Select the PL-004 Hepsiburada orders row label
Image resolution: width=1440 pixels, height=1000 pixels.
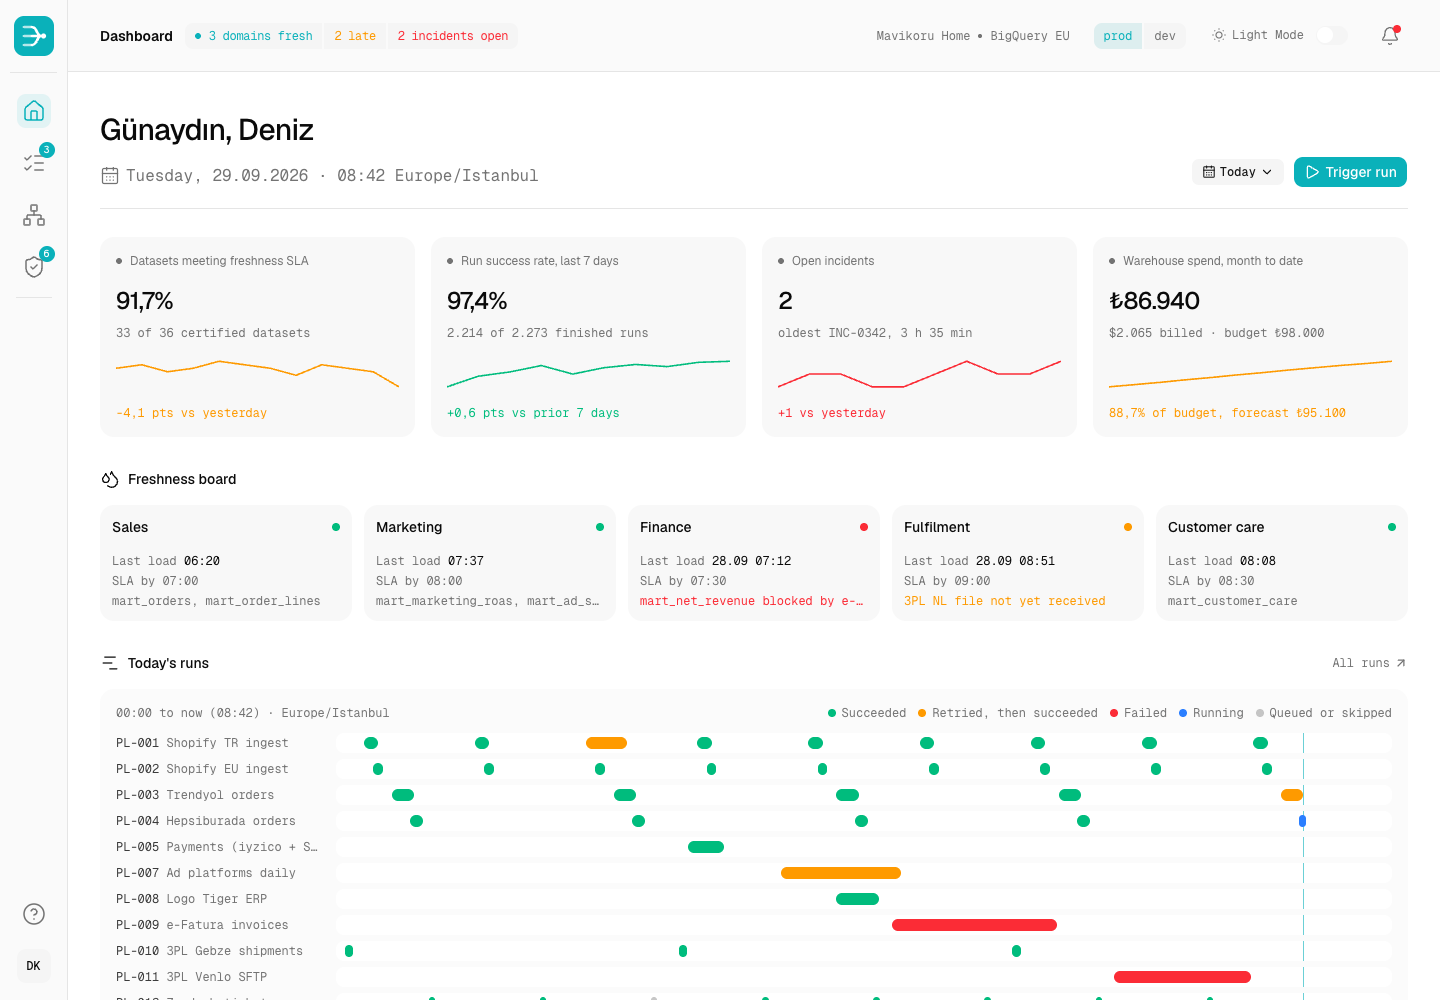point(206,821)
